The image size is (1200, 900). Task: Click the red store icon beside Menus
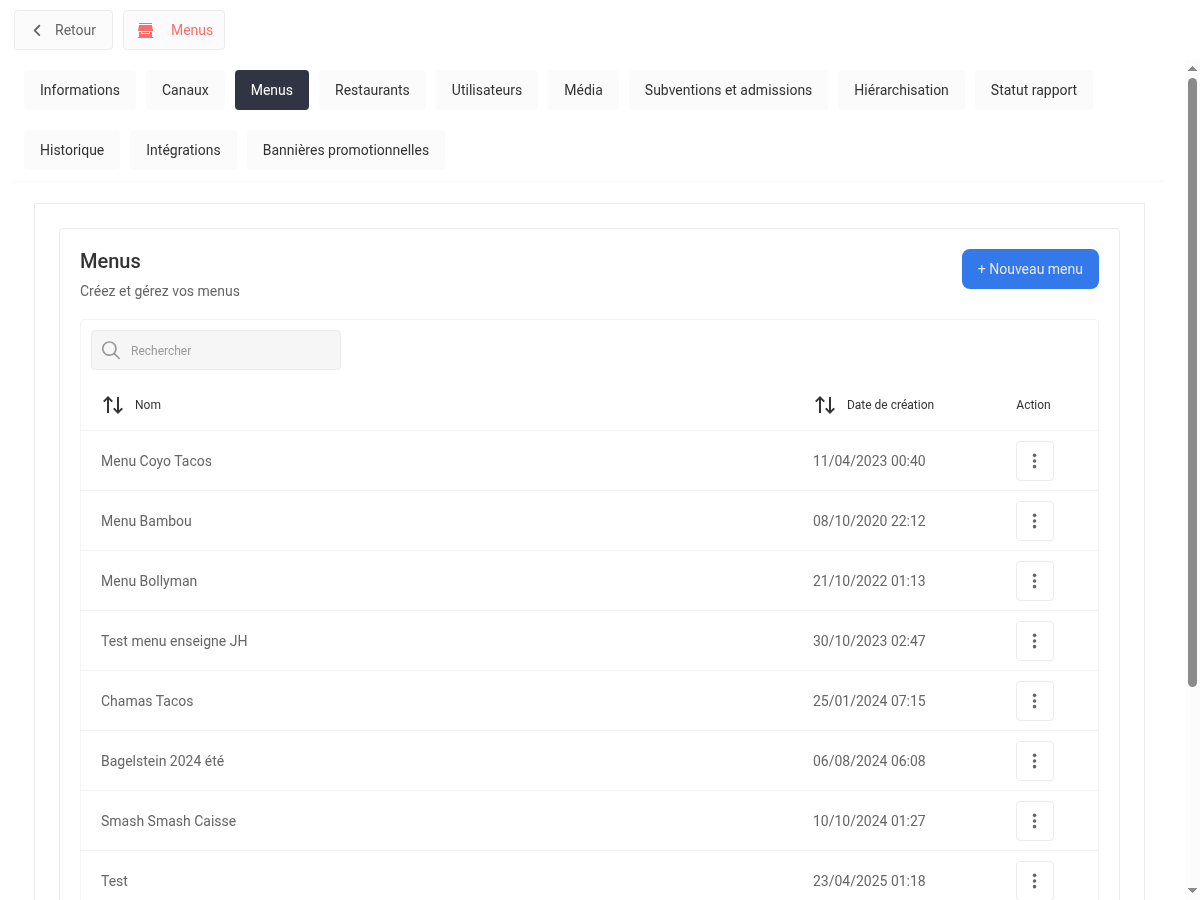pyautogui.click(x=146, y=30)
